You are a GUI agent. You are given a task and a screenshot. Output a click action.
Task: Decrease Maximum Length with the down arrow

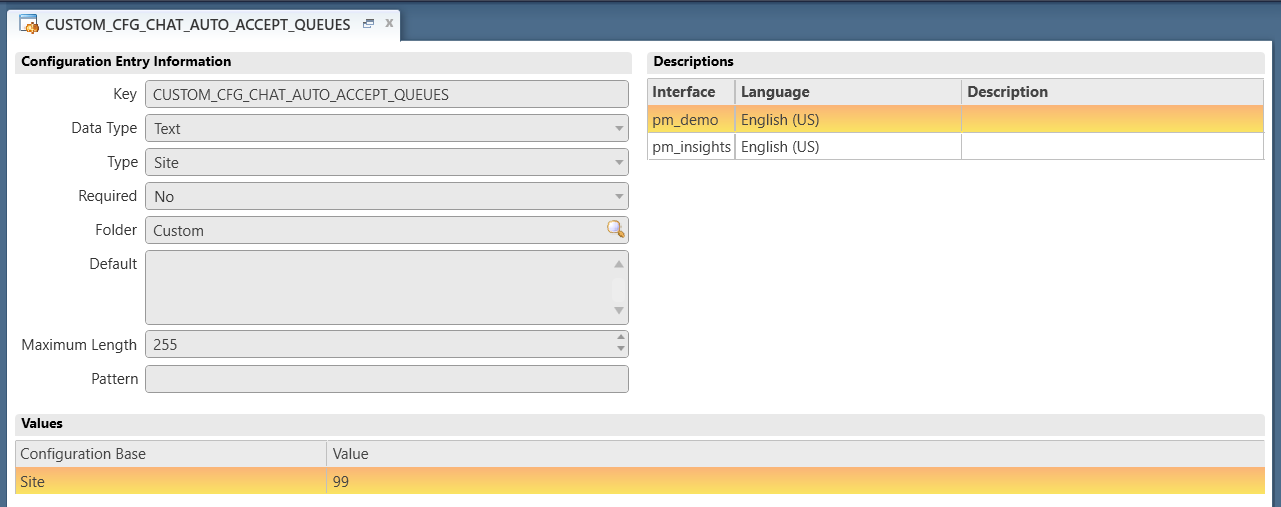621,350
